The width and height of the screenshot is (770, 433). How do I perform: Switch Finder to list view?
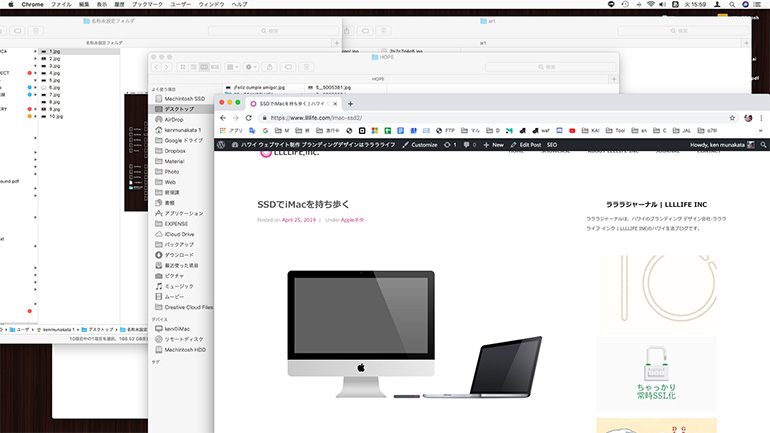pyautogui.click(x=192, y=67)
